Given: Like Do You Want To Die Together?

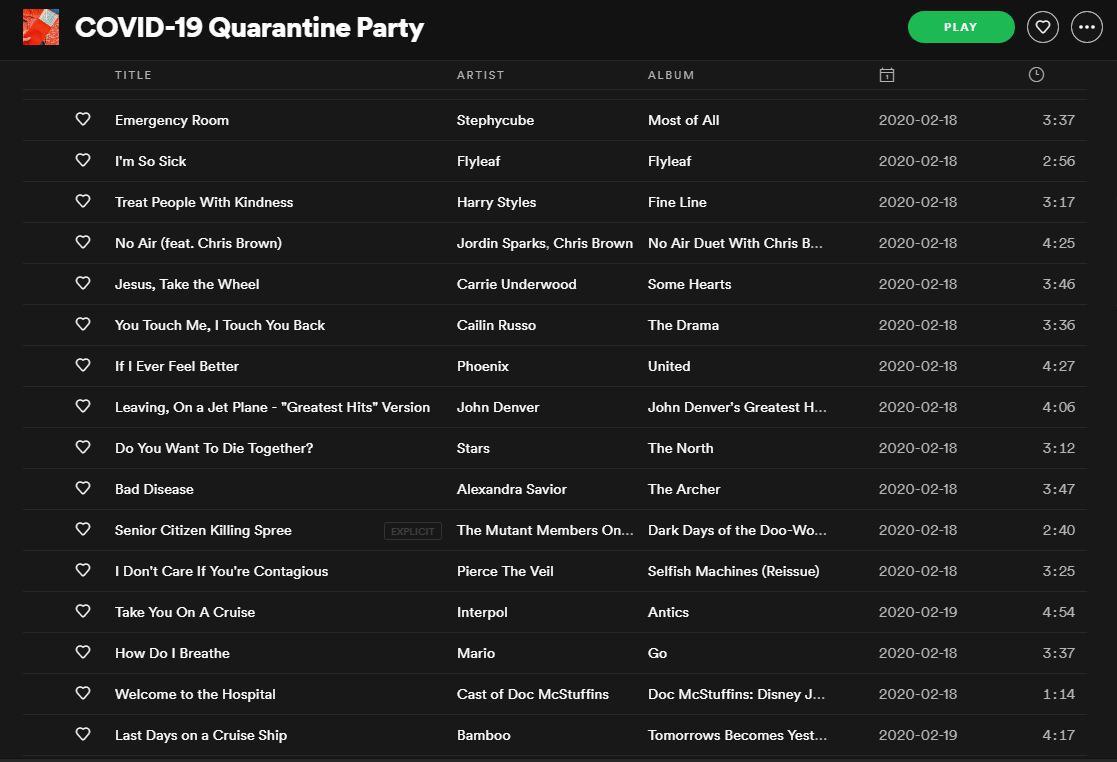Looking at the screenshot, I should 83,447.
